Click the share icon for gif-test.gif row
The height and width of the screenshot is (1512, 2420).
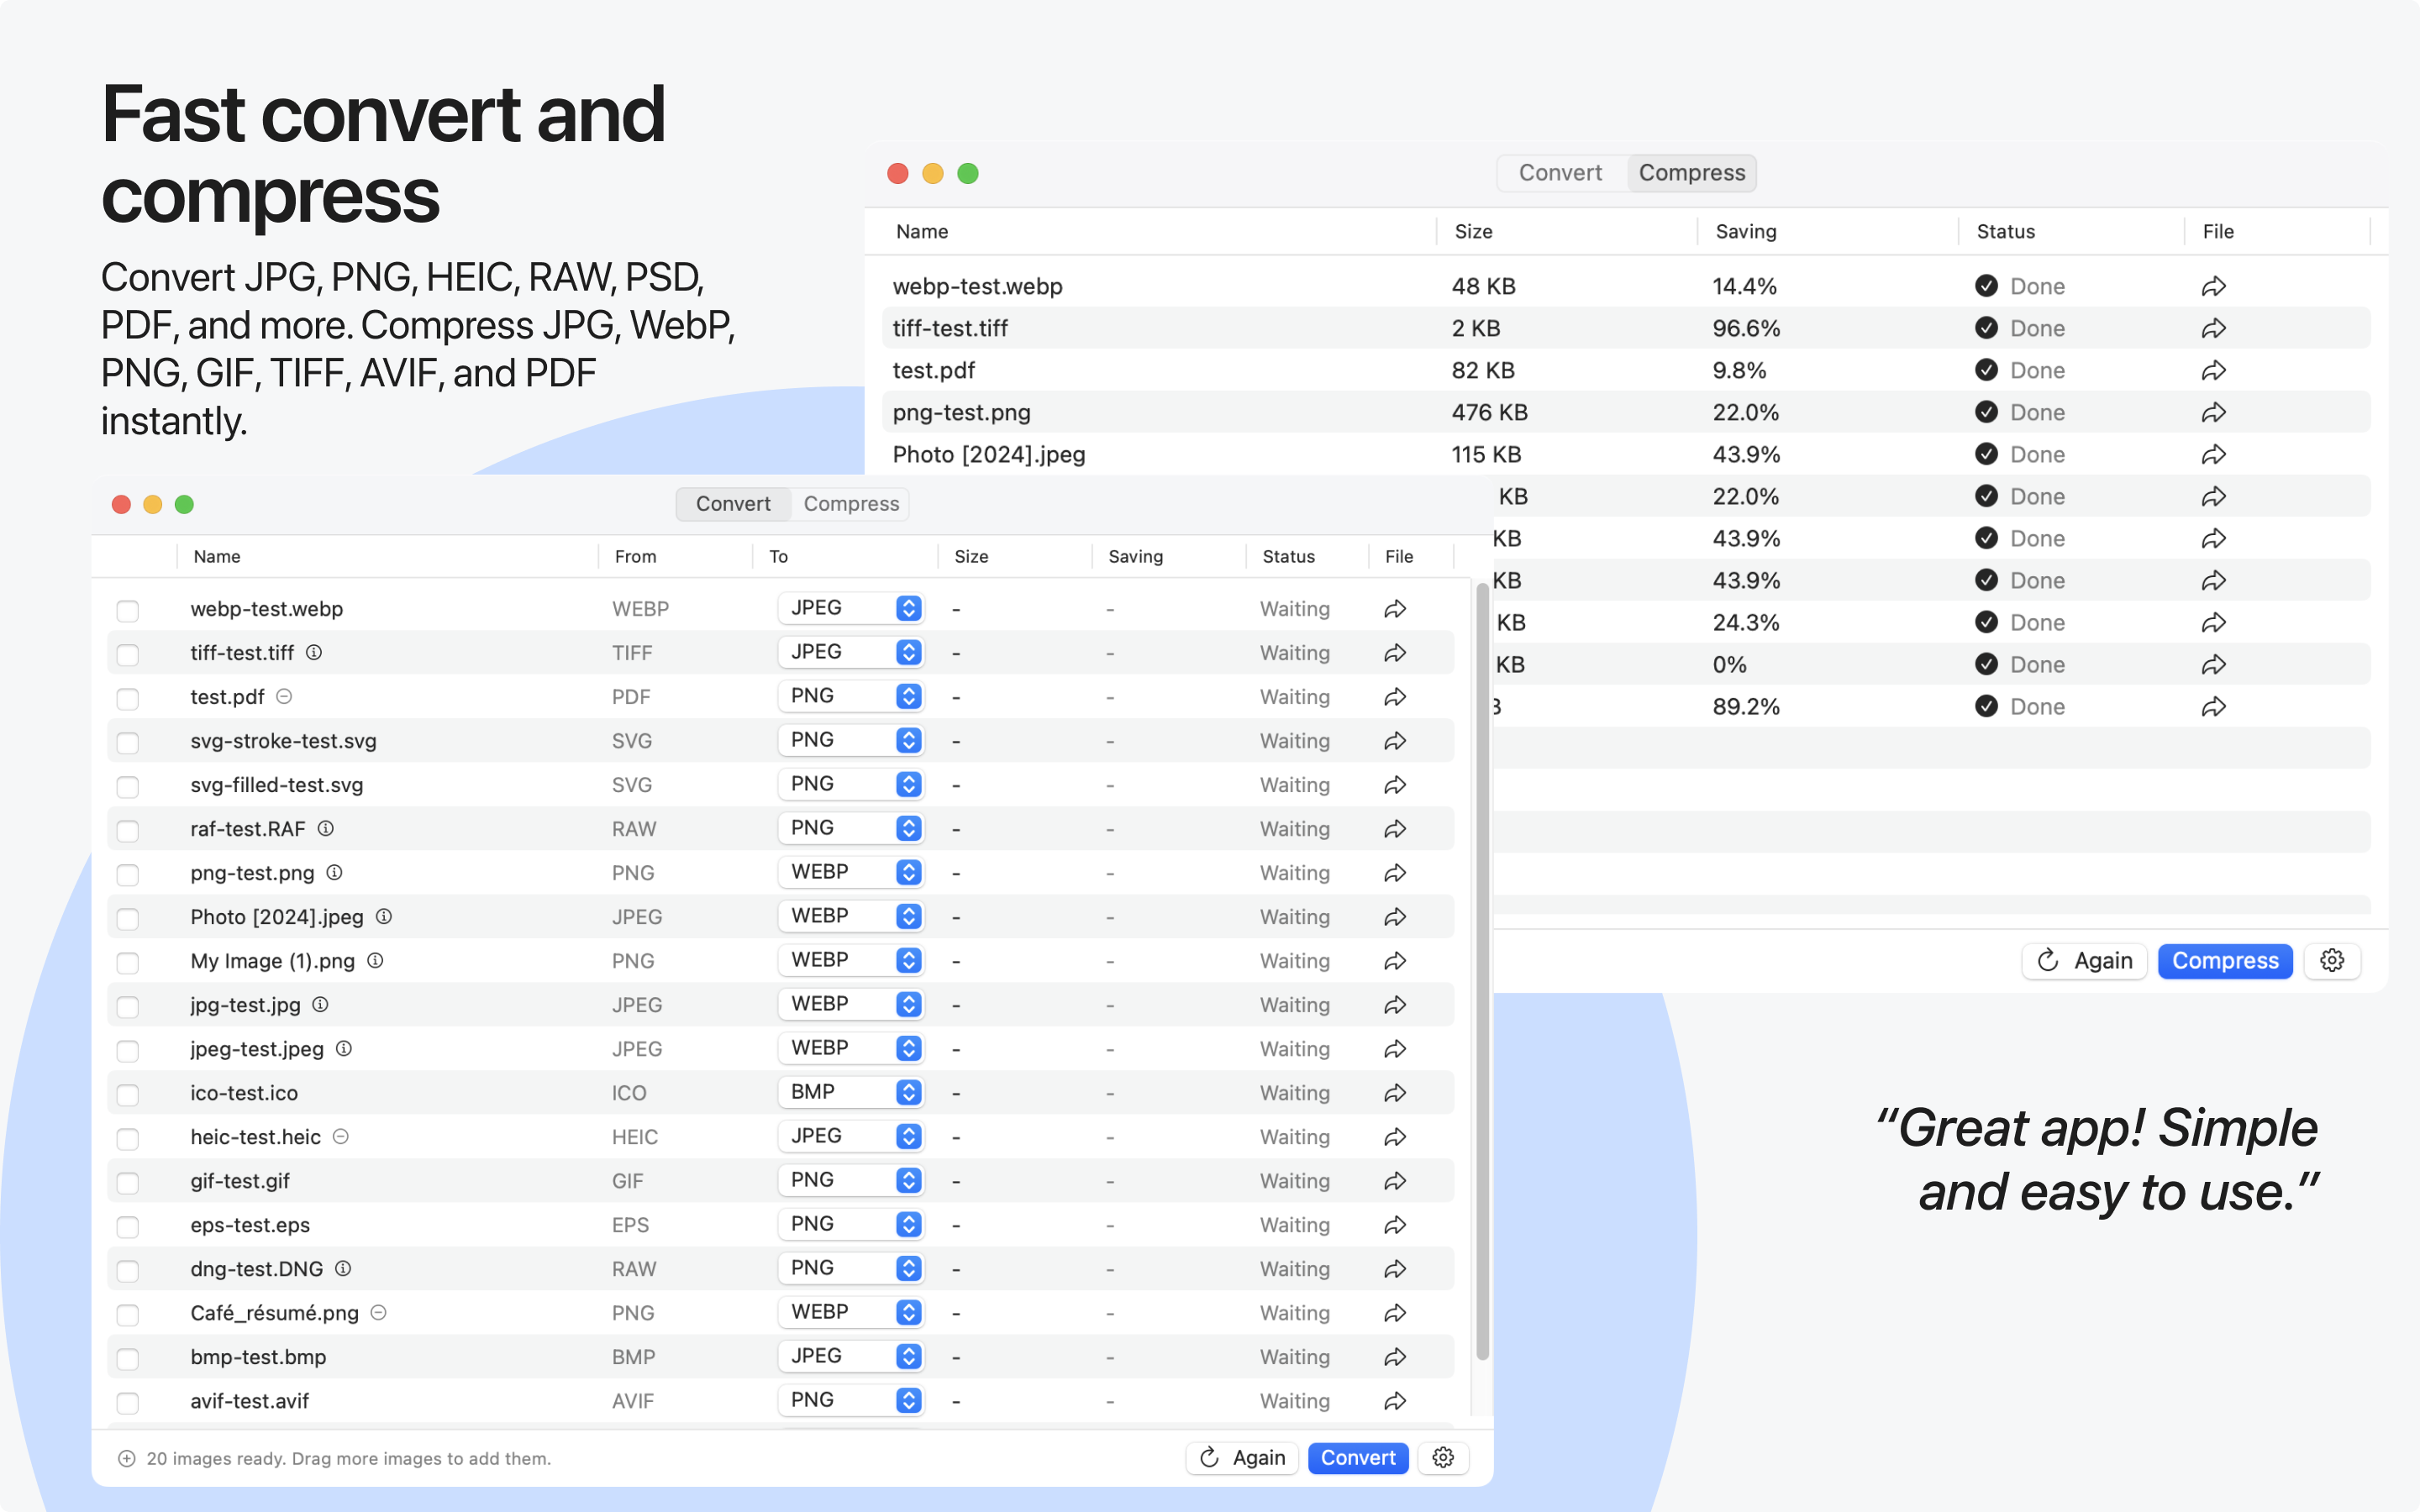(x=1395, y=1181)
